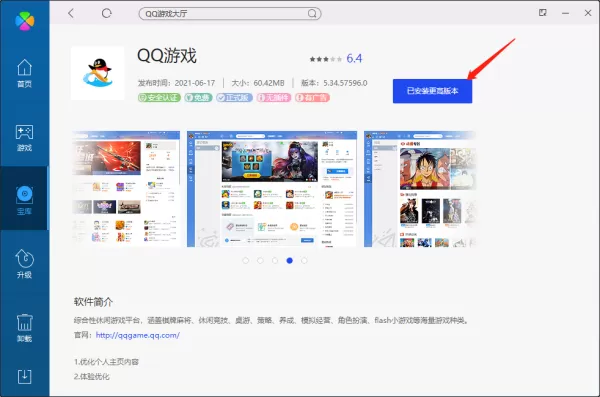Click the 无插件 pink badge
This screenshot has height=397, width=600.
[x=274, y=98]
